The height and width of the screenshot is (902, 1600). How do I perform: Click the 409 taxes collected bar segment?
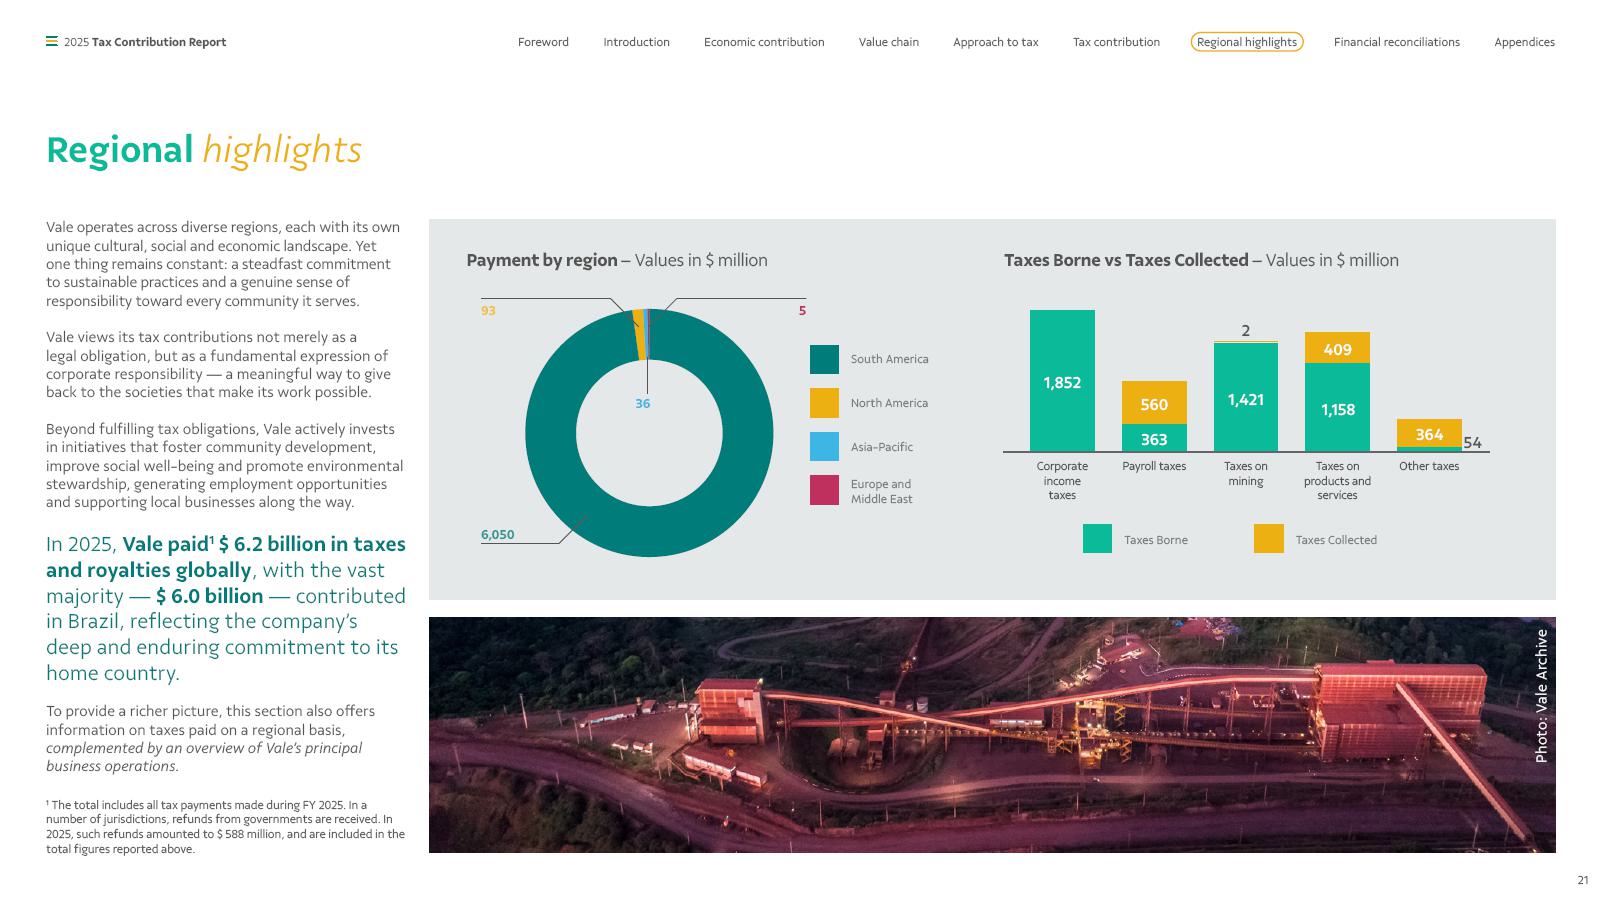tap(1337, 348)
